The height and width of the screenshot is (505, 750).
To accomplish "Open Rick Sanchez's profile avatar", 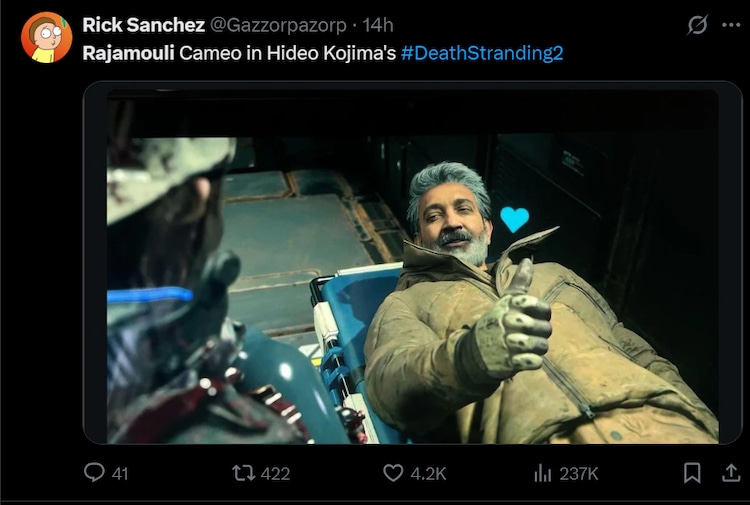I will point(46,37).
